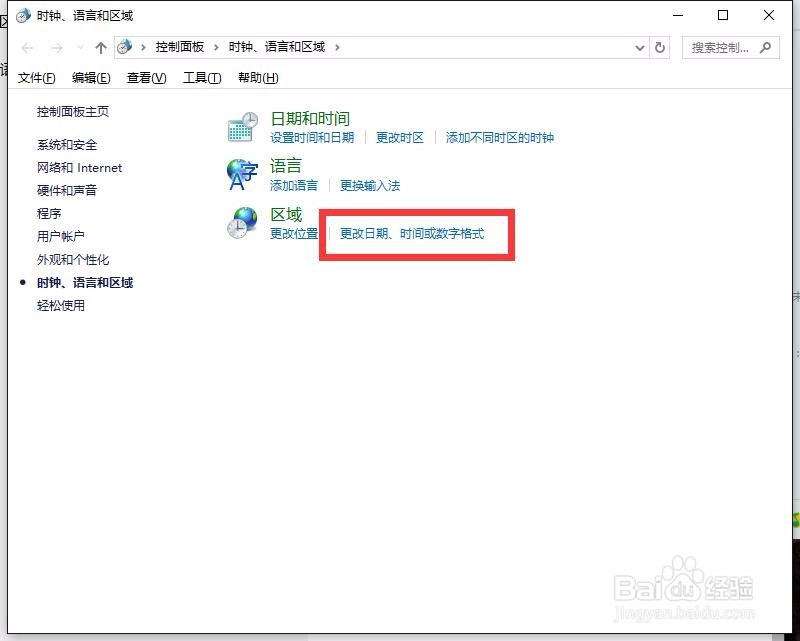The image size is (800, 641).
Task: Open the 编辑(E) menu
Action: [x=91, y=78]
